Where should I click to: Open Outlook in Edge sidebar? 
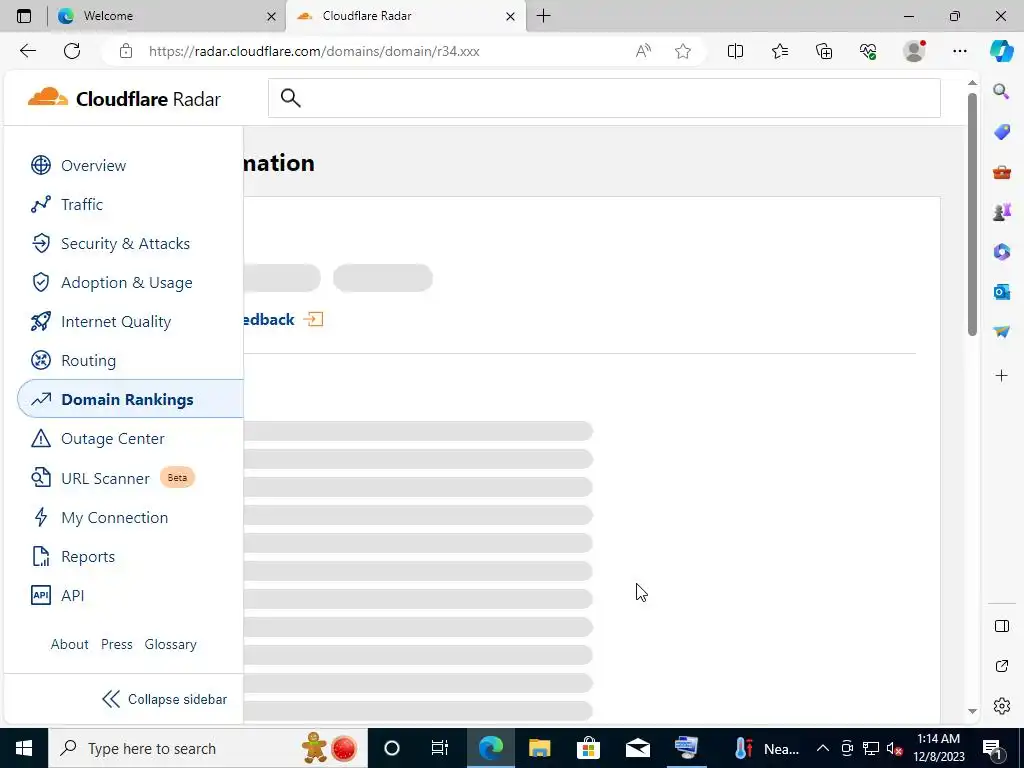pos(1001,291)
